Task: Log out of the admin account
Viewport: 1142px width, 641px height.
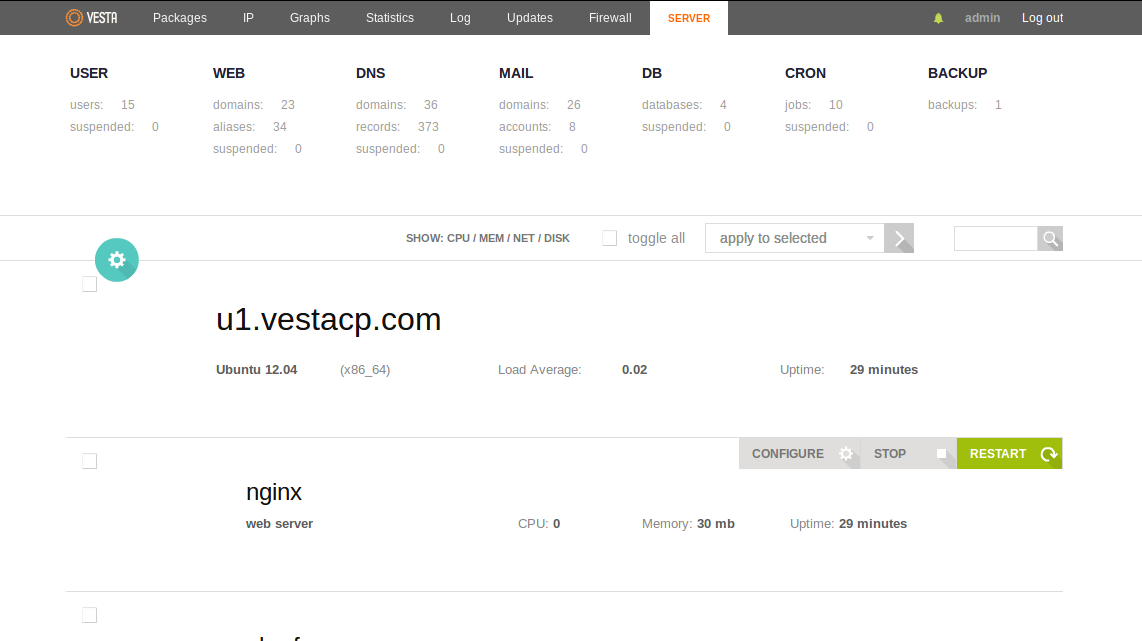Action: pyautogui.click(x=1042, y=18)
